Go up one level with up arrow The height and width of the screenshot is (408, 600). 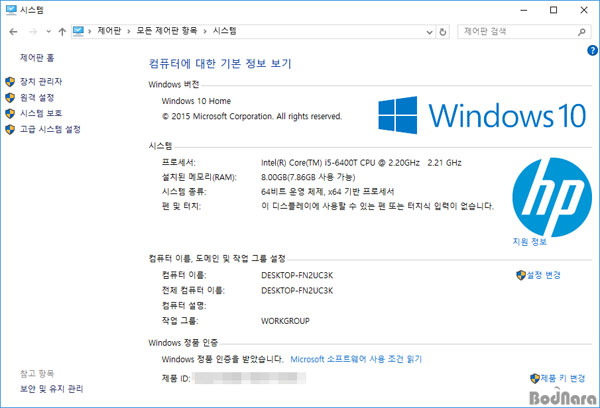point(62,32)
